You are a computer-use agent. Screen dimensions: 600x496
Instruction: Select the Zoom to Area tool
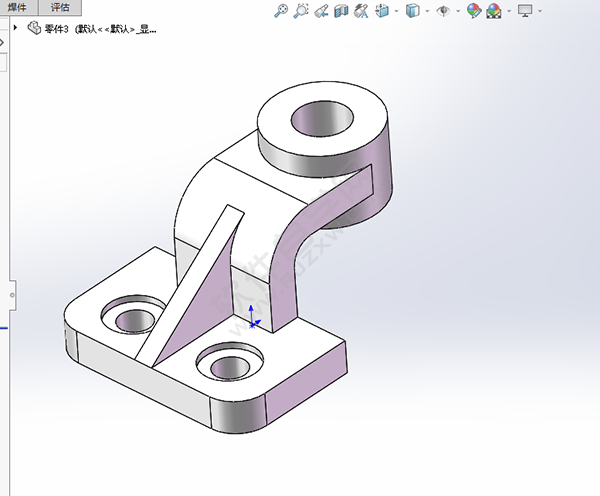click(301, 11)
